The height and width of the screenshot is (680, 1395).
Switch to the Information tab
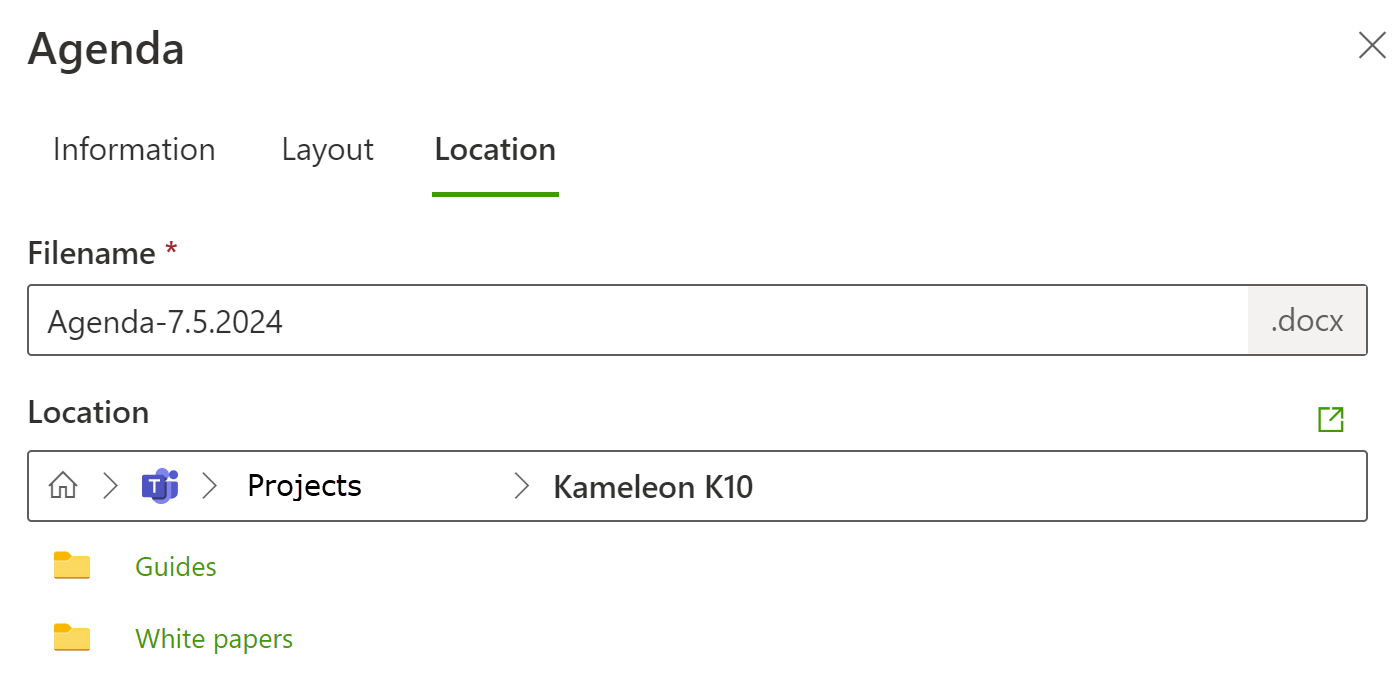click(x=134, y=150)
